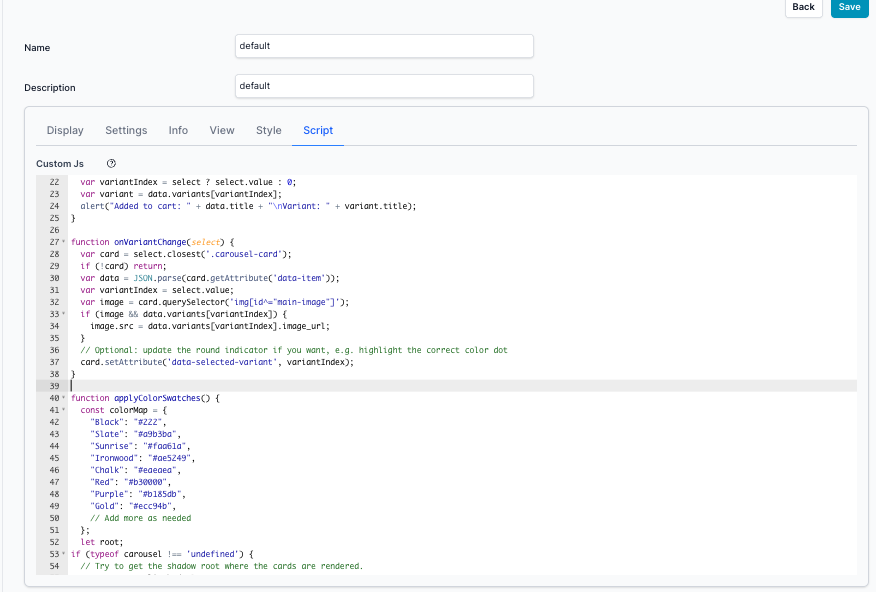876x592 pixels.
Task: Collapse the typeof carousel fold at line 53
Action: click(63, 554)
